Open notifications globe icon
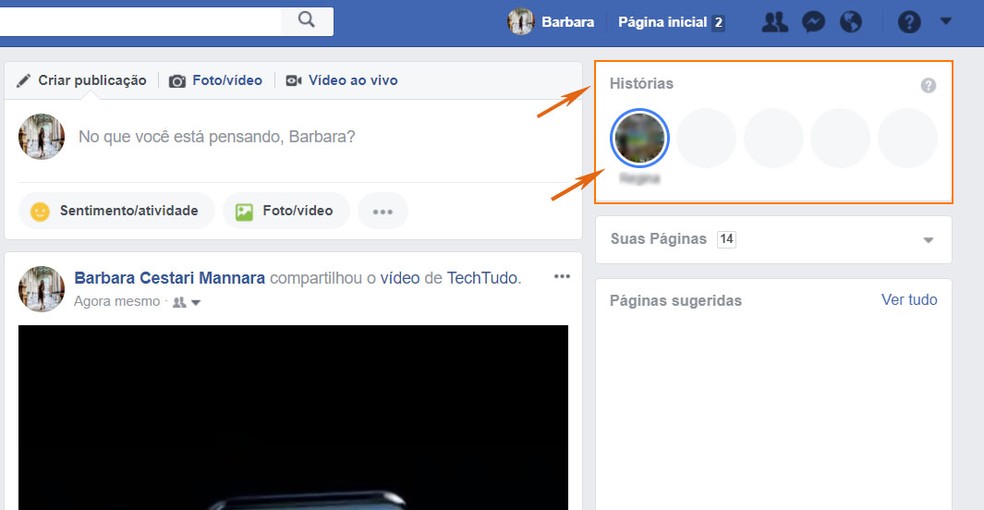 coord(851,23)
